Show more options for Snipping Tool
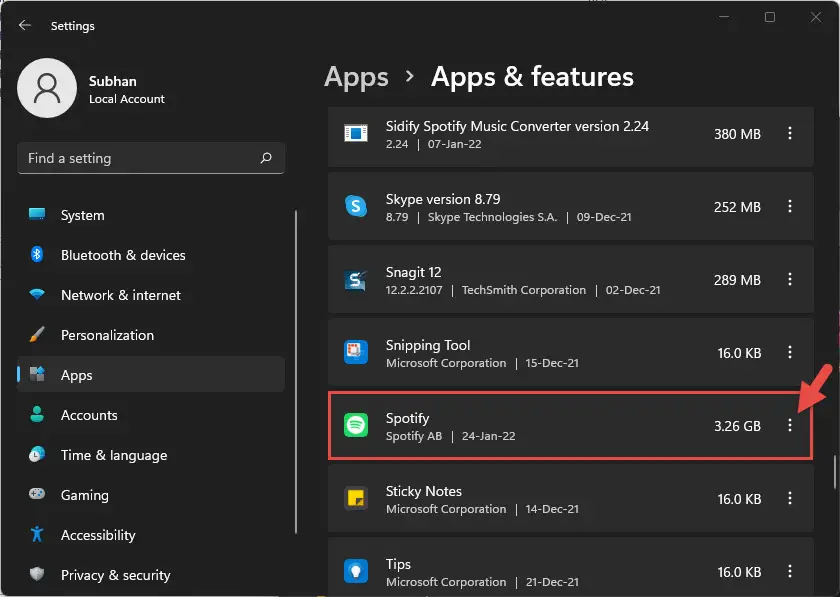The width and height of the screenshot is (840, 597). pyautogui.click(x=790, y=352)
